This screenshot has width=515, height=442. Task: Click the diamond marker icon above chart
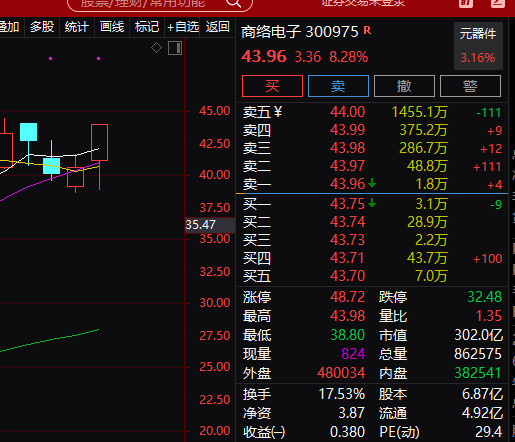[x=156, y=48]
